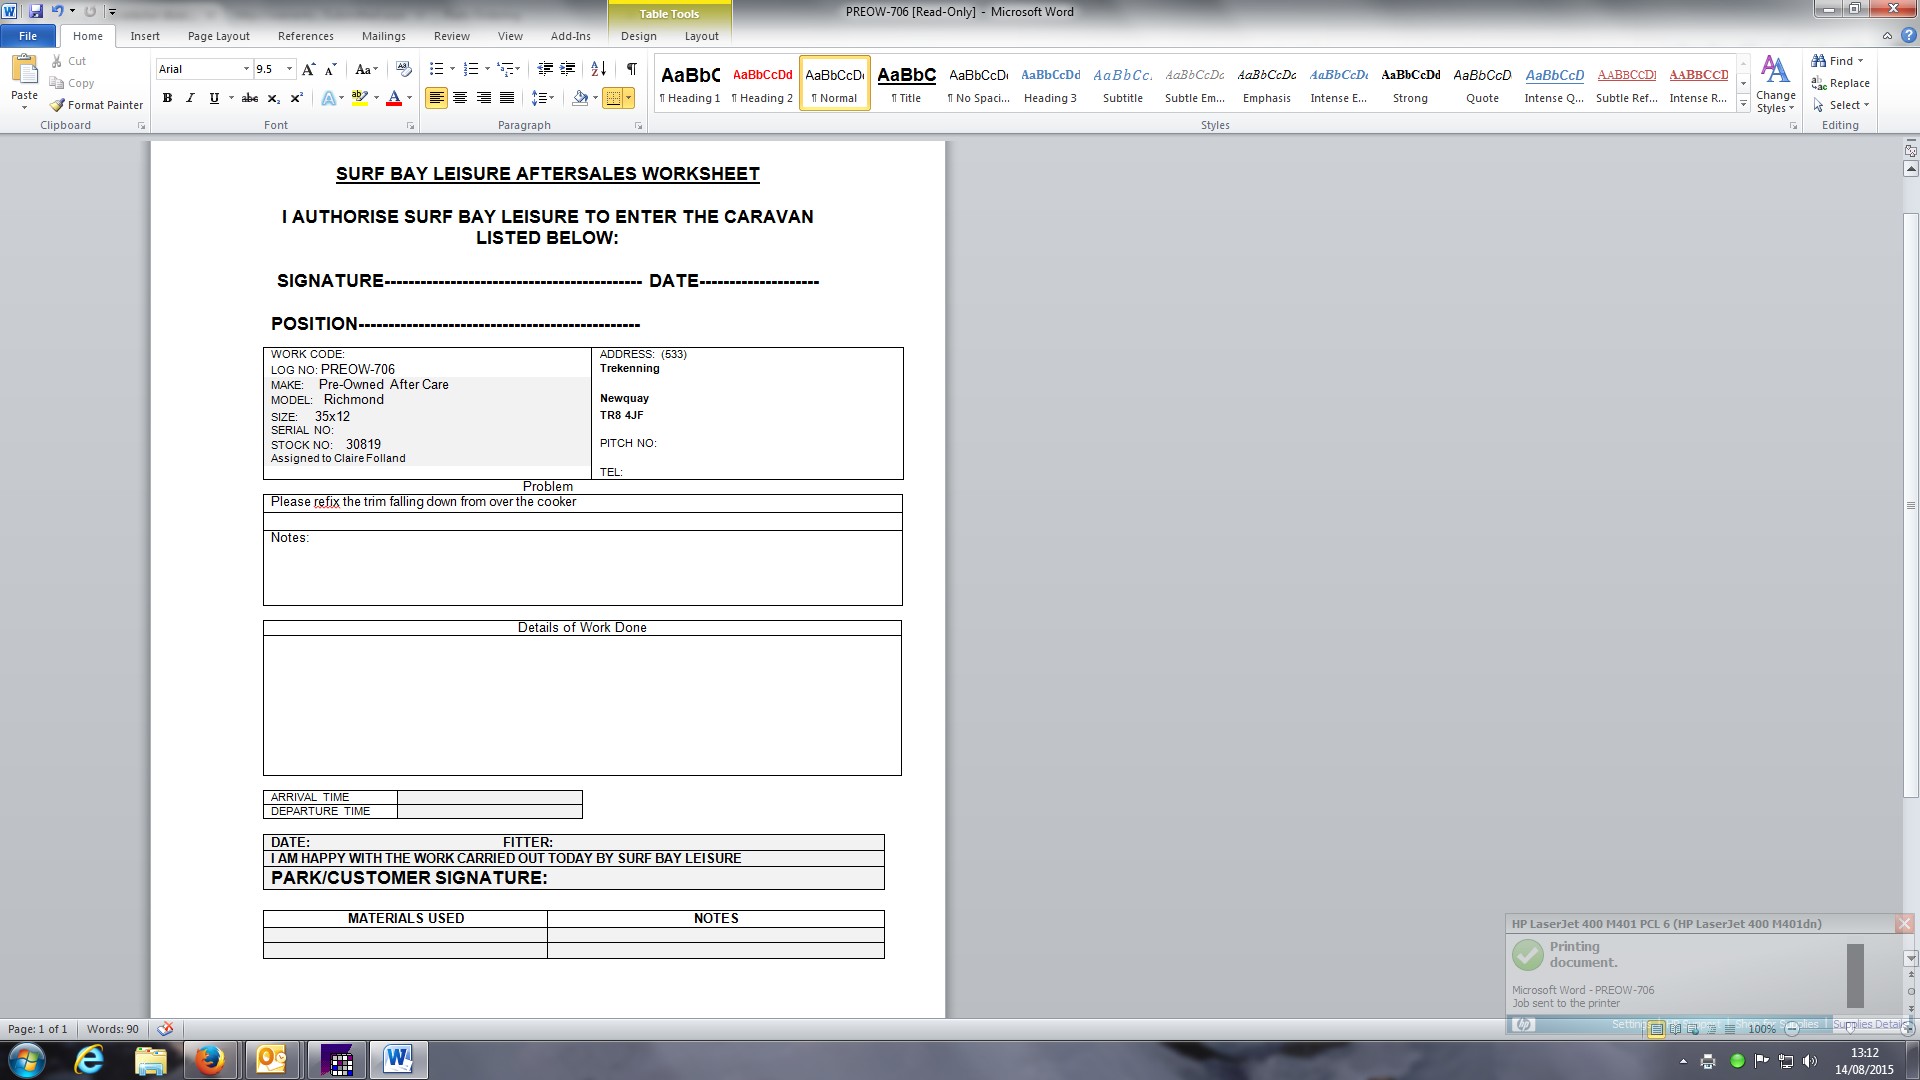The width and height of the screenshot is (1920, 1080).
Task: Click the Grow Font icon
Action: (308, 69)
